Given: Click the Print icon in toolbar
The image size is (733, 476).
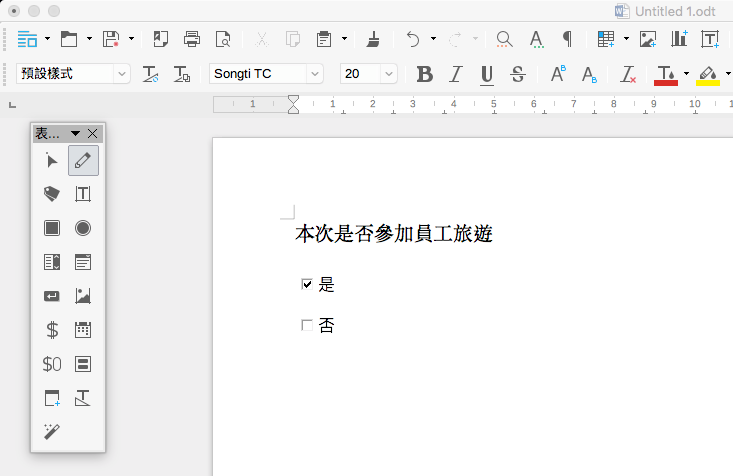Looking at the screenshot, I should pos(192,40).
